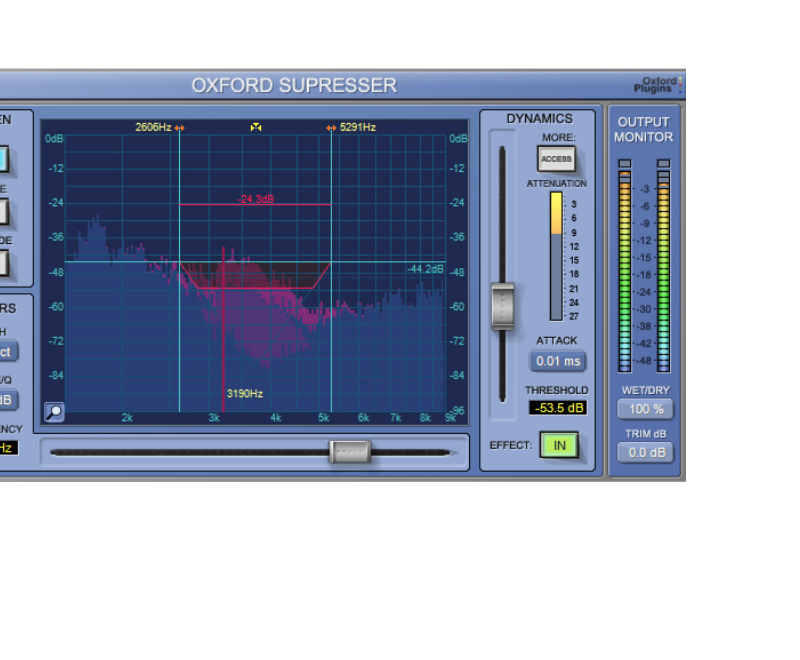Screen dimensions: 800x660
Task: Click the right output meter clip indicator
Action: [x=663, y=163]
